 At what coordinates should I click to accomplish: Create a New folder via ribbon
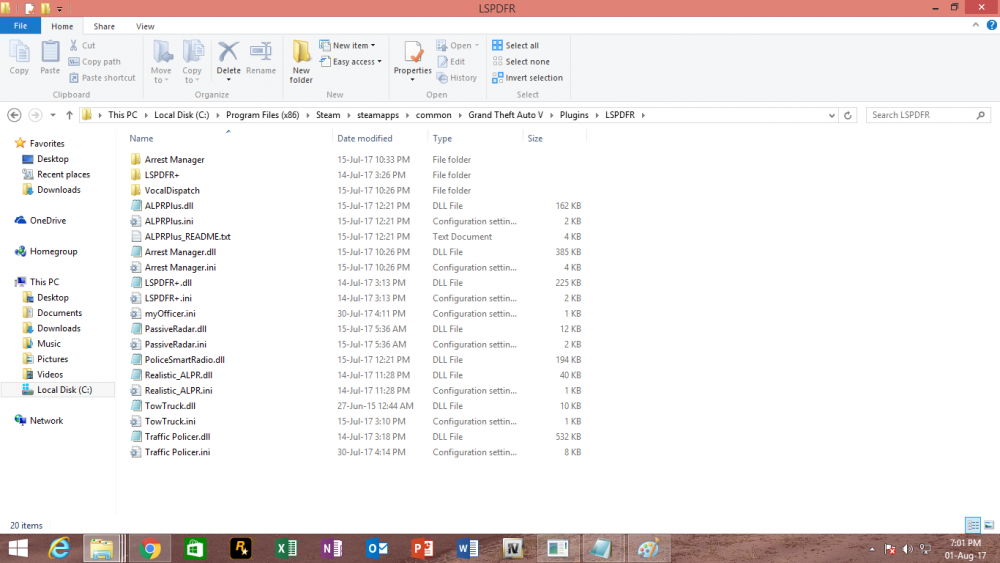pos(301,61)
